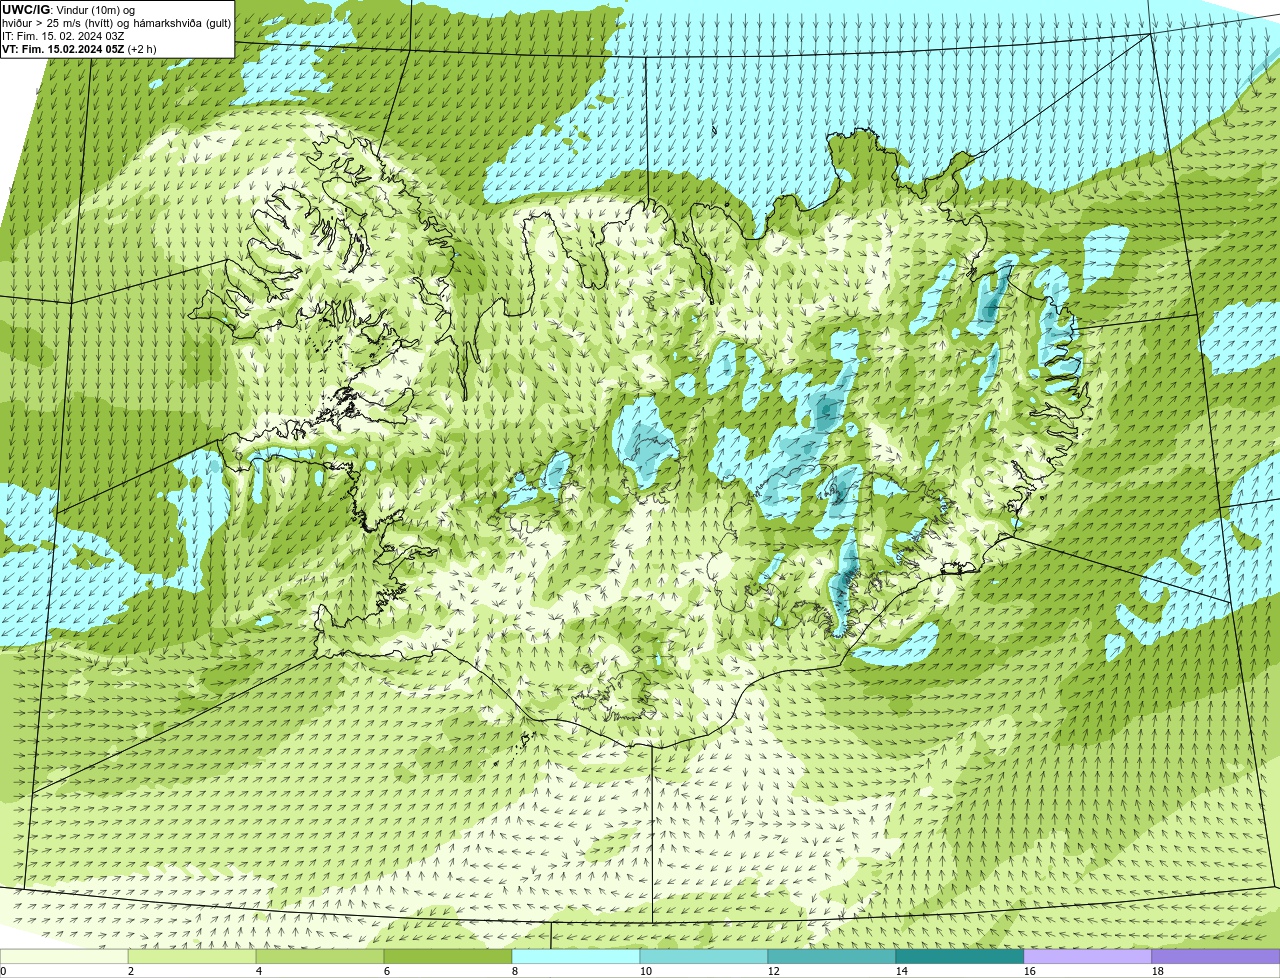The height and width of the screenshot is (978, 1280).
Task: Click the 'VT: Fim. 15.02.2024 05Z (+2 h)' line
Action: pyautogui.click(x=79, y=49)
